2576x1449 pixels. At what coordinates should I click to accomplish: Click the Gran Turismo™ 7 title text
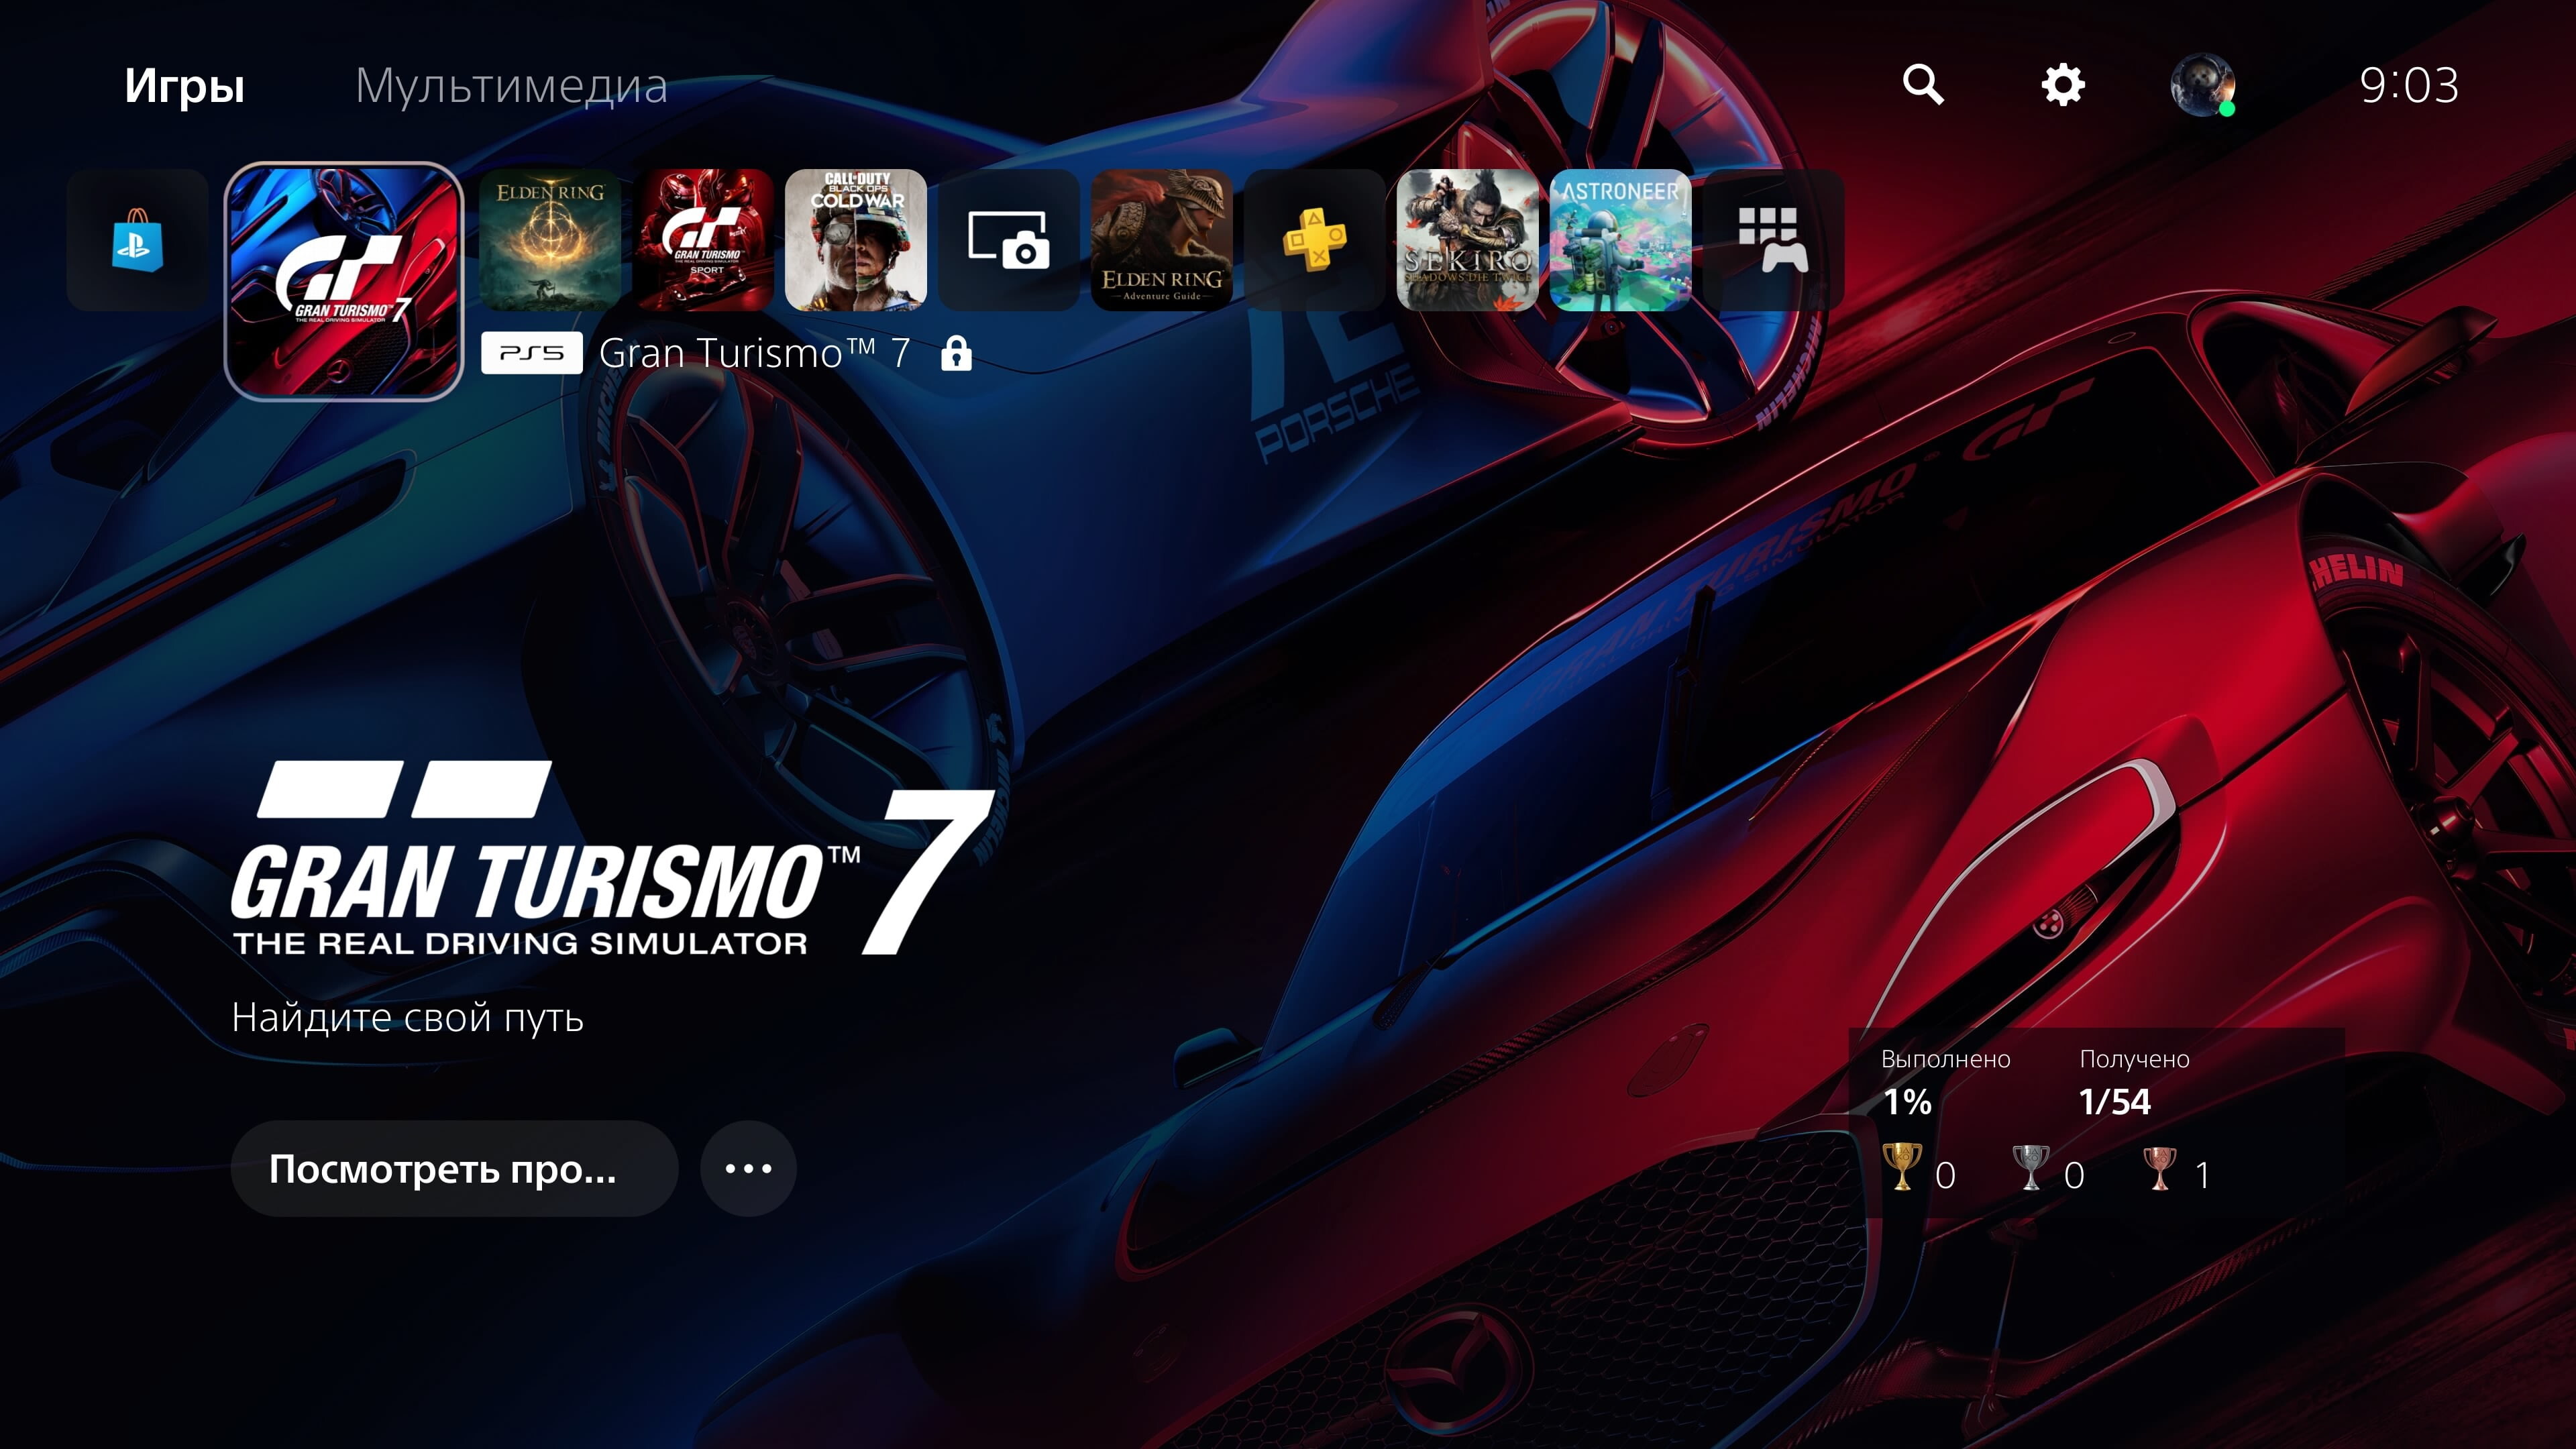point(755,353)
